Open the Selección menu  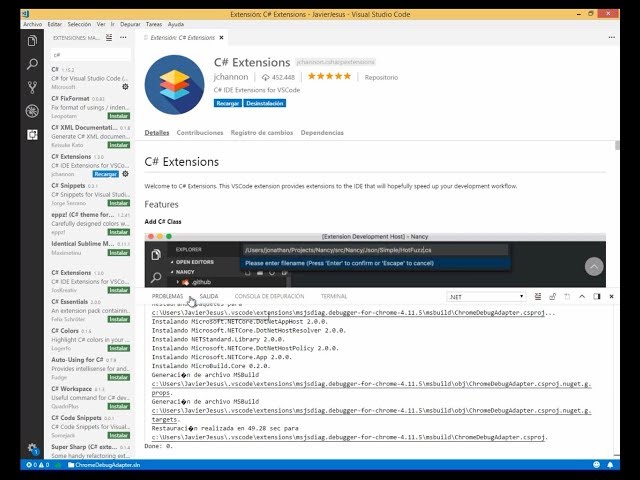pos(79,24)
